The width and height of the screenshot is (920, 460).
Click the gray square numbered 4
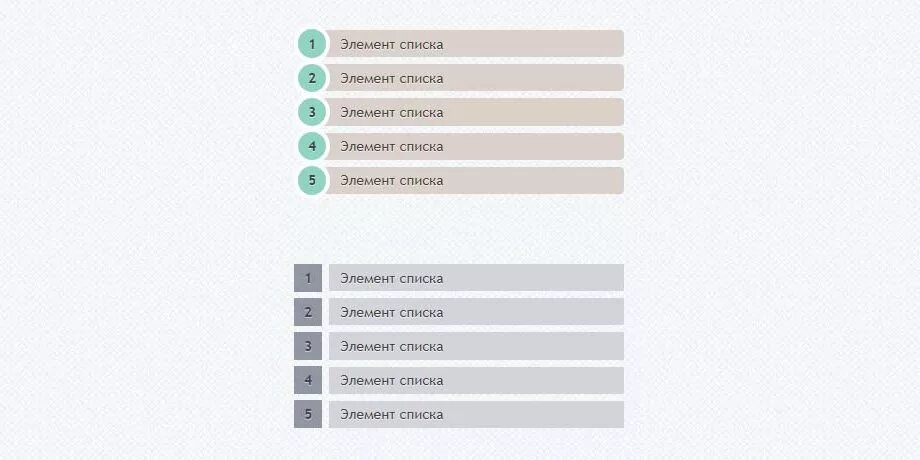(308, 380)
